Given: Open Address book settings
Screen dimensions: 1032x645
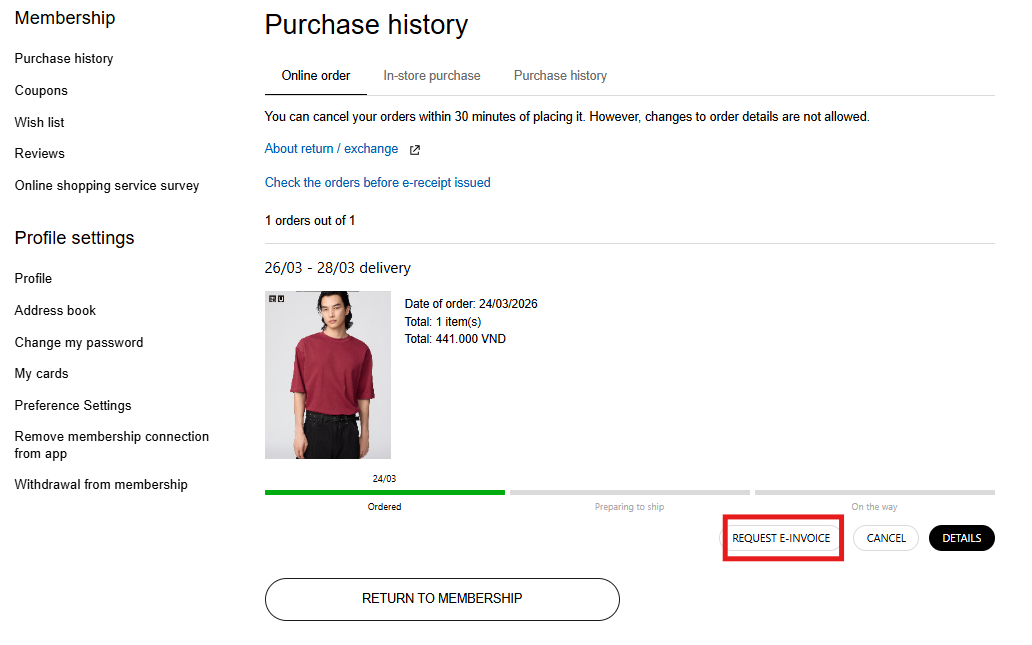Looking at the screenshot, I should point(55,311).
